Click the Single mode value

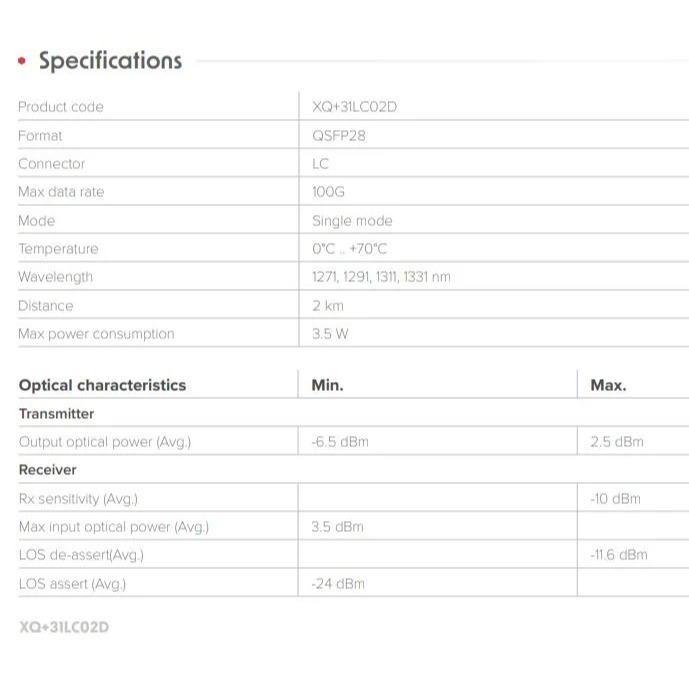(352, 221)
